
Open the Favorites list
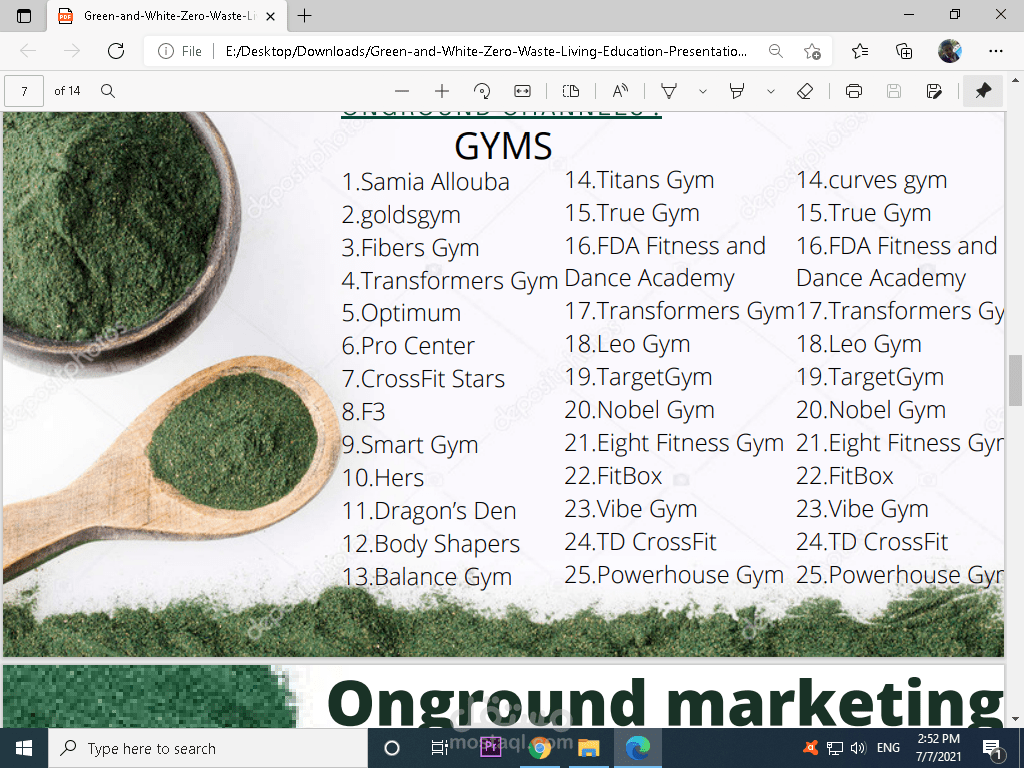coord(860,51)
